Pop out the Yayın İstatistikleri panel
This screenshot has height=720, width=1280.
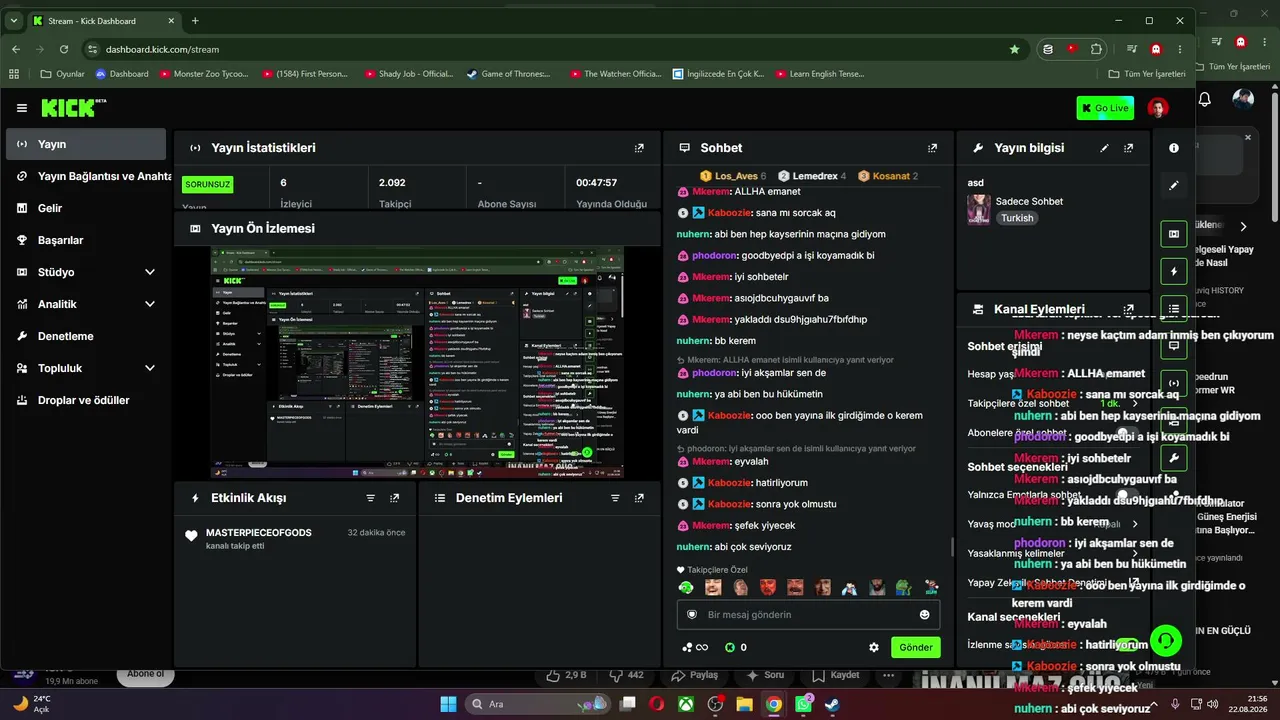[639, 148]
